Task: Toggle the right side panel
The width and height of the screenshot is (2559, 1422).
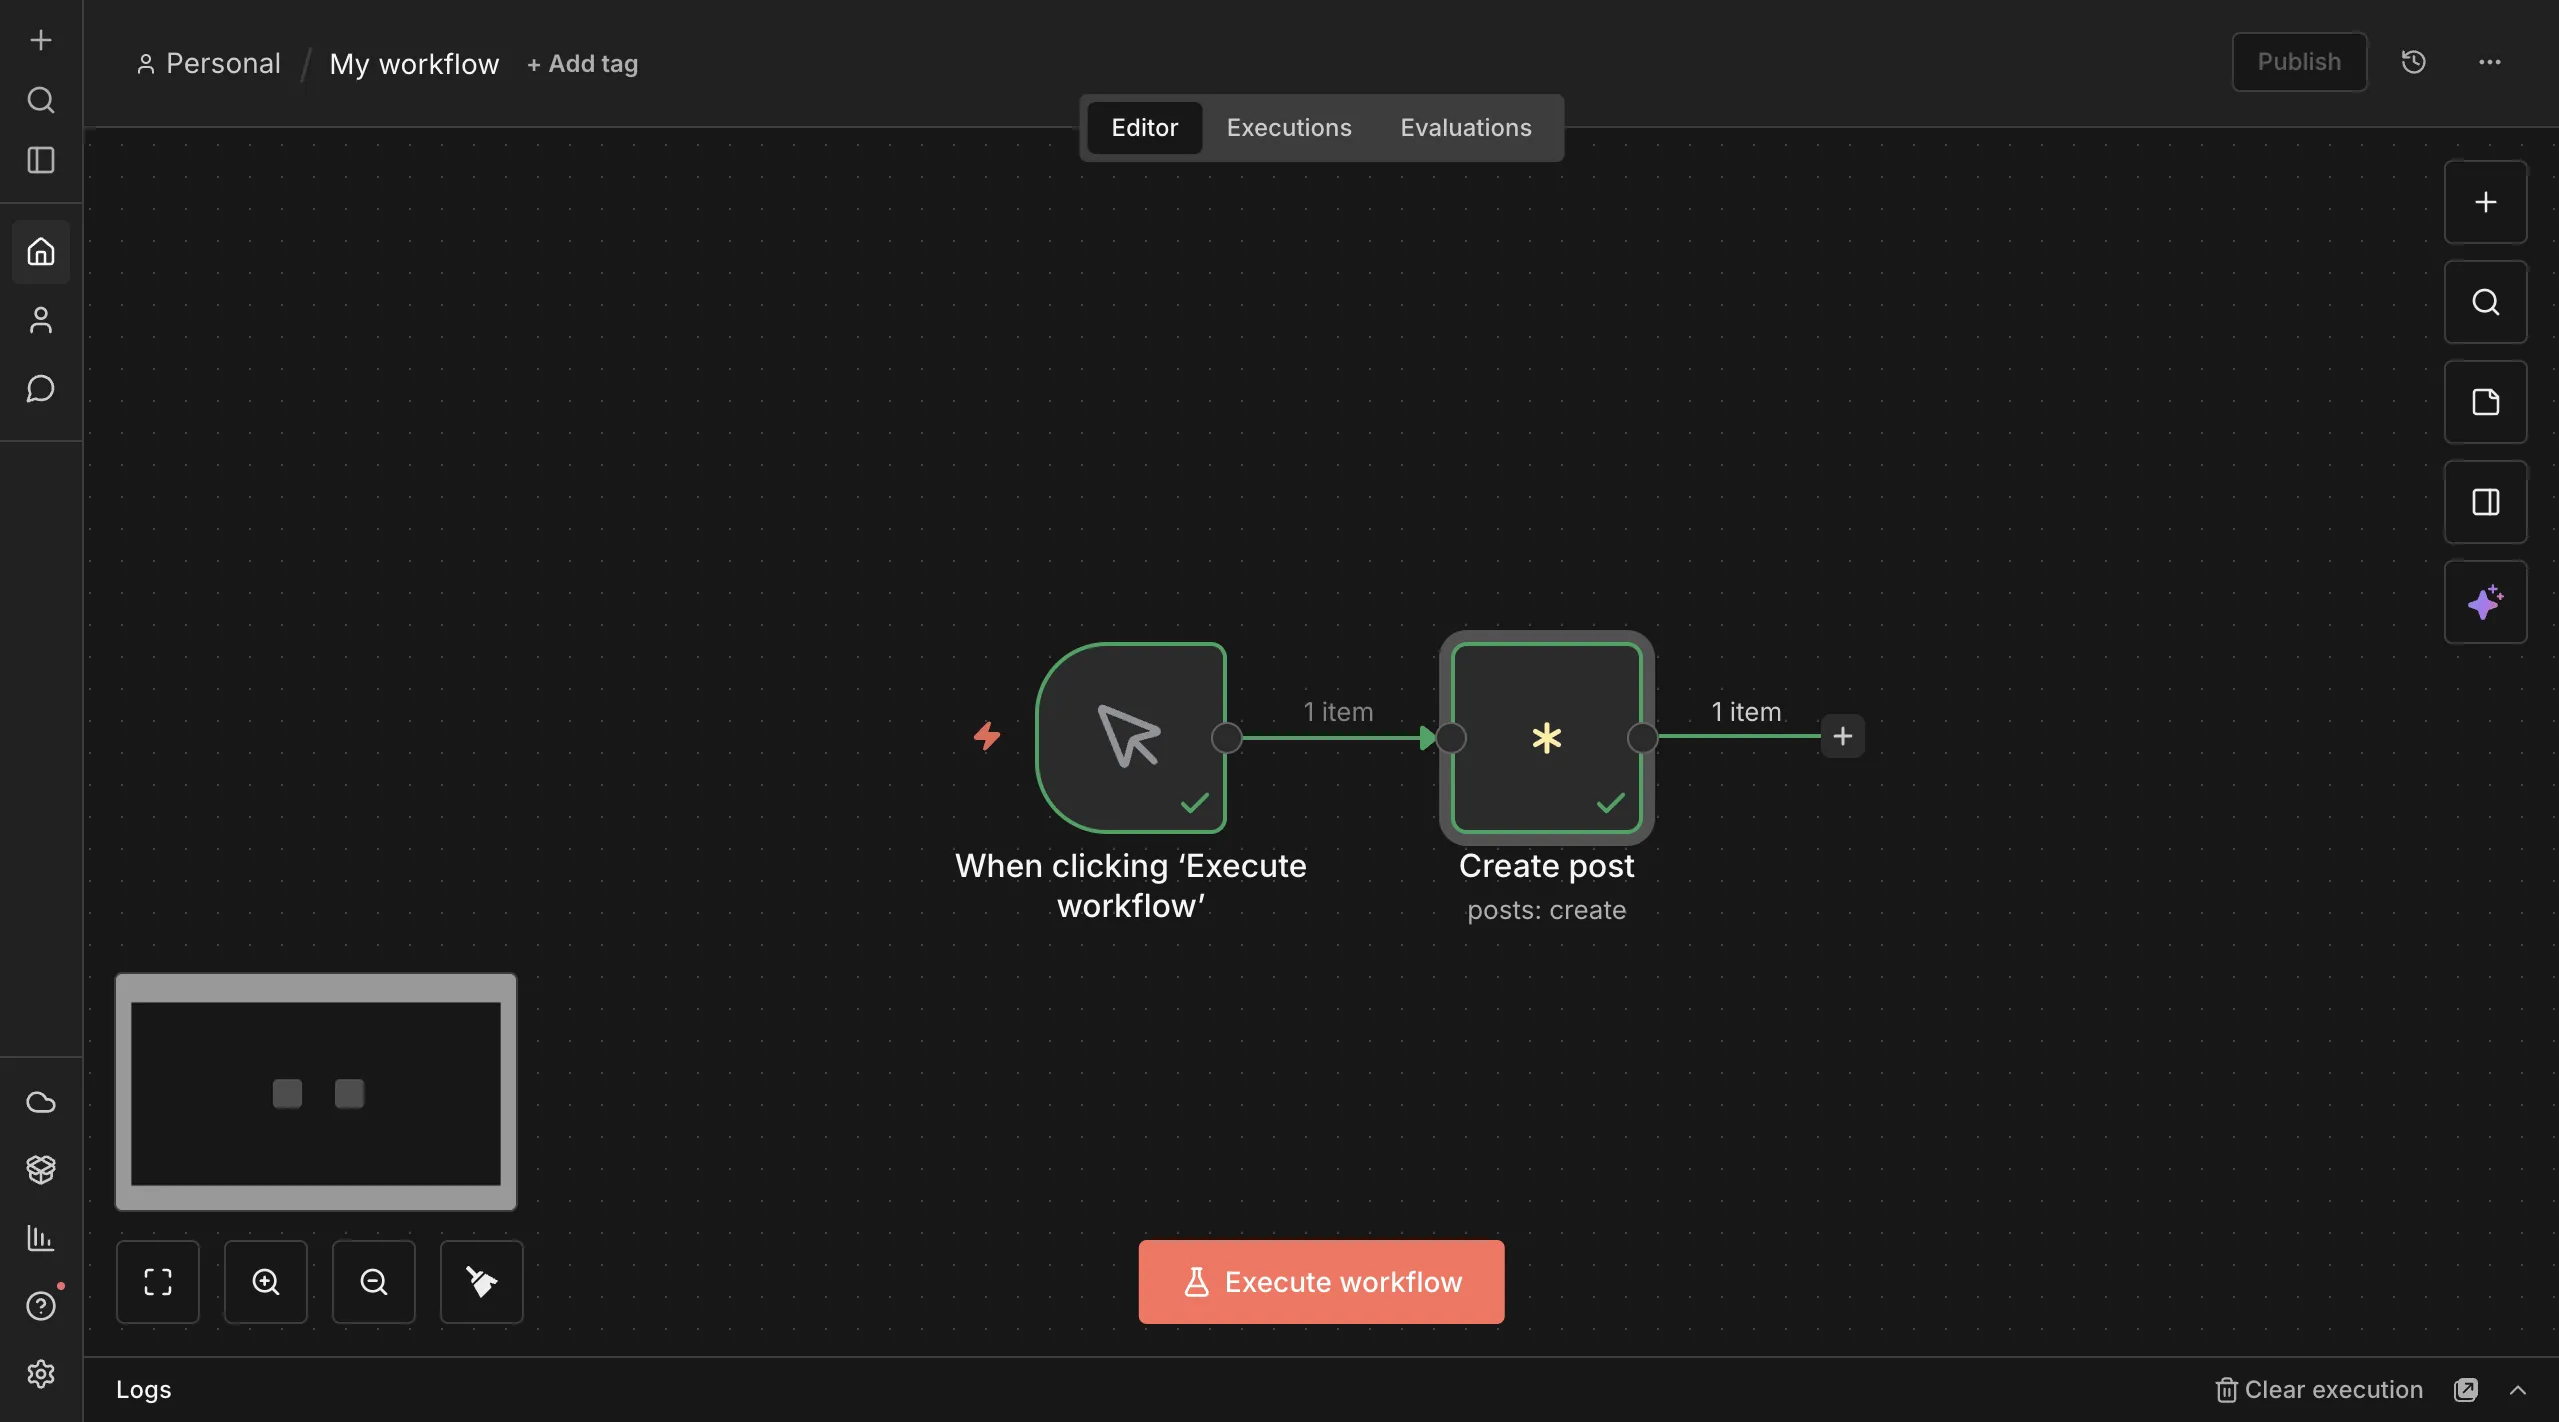Action: [2484, 501]
